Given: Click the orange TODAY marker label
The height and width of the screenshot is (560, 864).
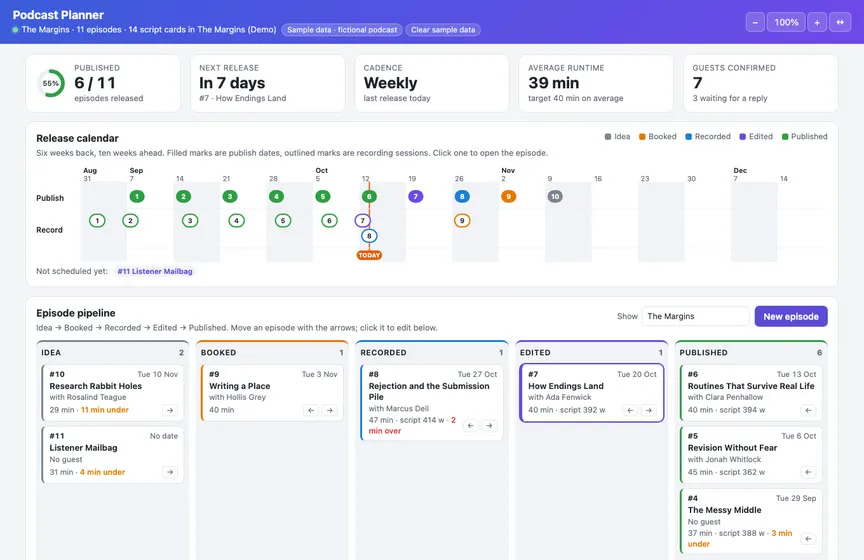Looking at the screenshot, I should tap(369, 255).
